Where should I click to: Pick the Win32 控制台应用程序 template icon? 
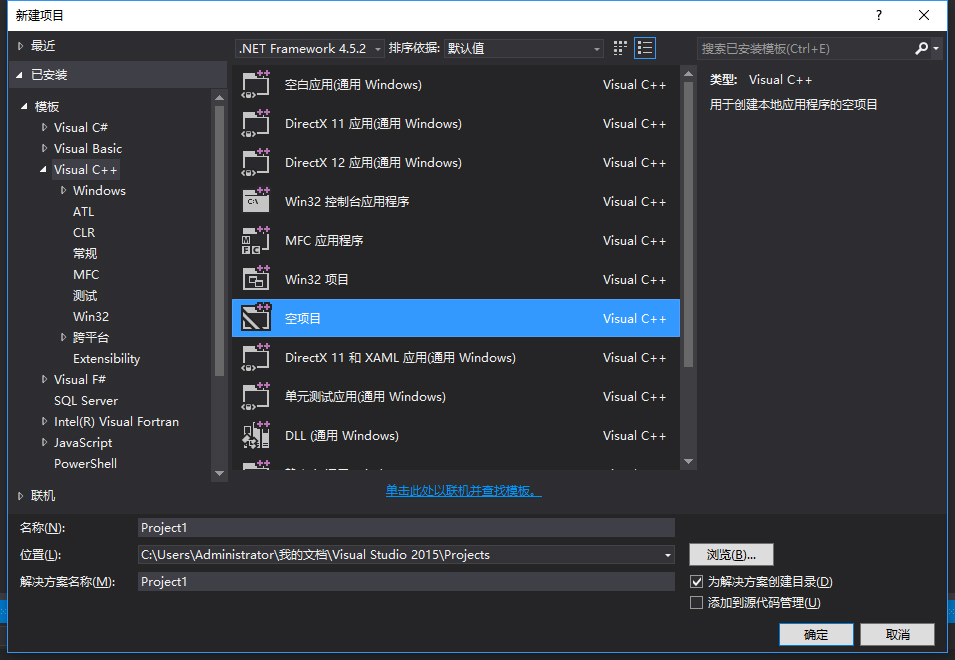tap(256, 201)
